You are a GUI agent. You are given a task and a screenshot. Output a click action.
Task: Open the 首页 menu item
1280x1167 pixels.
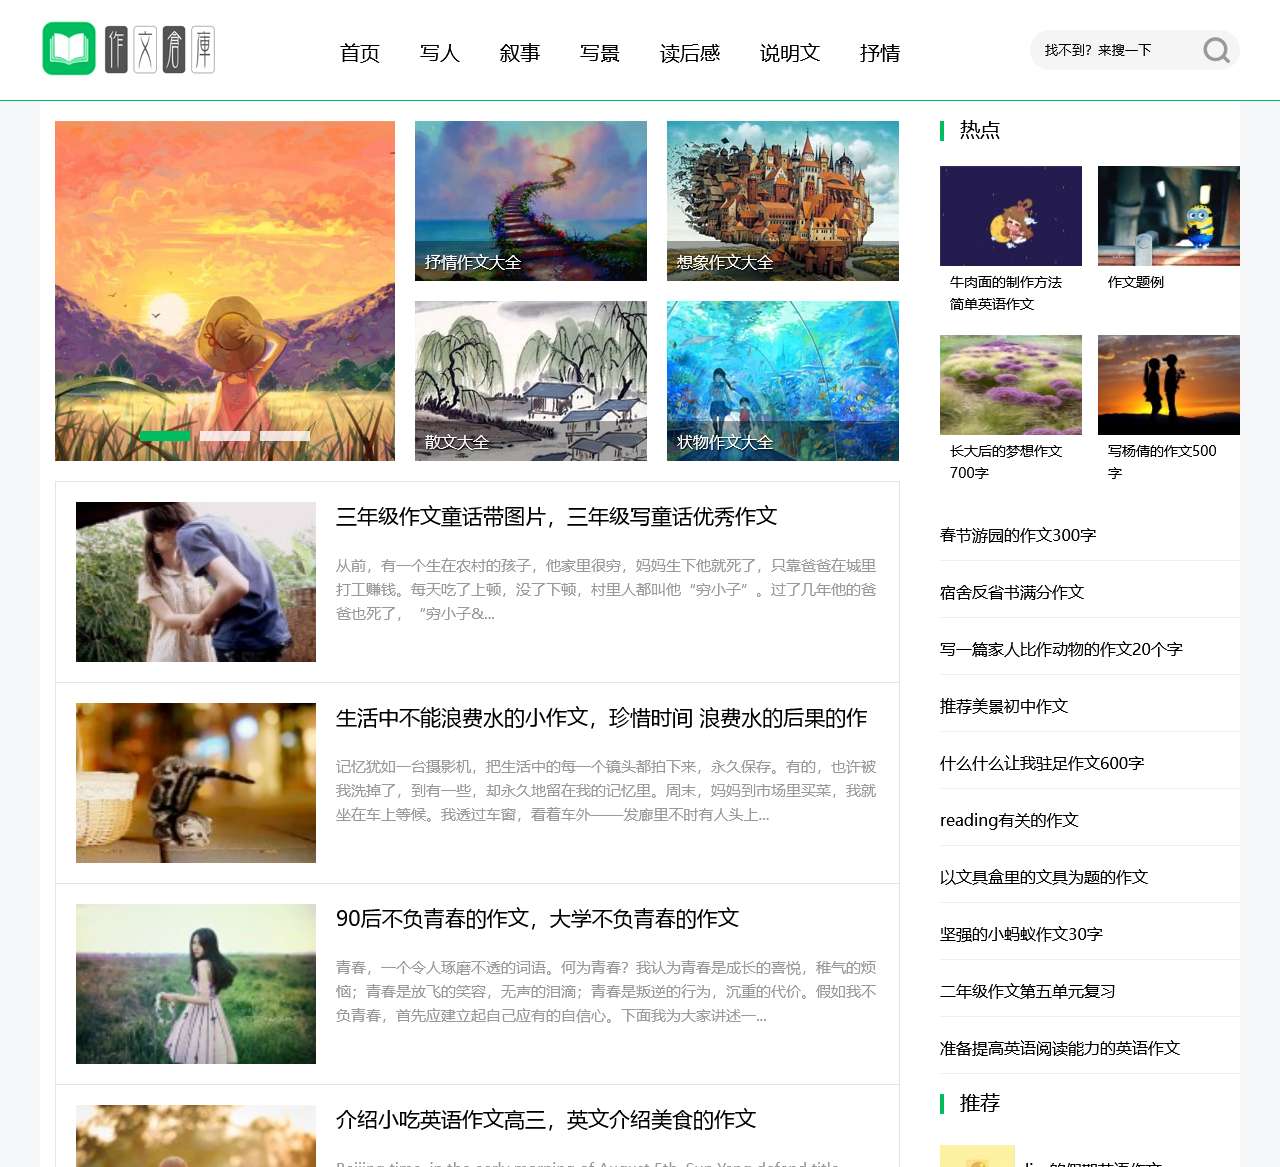(x=360, y=53)
